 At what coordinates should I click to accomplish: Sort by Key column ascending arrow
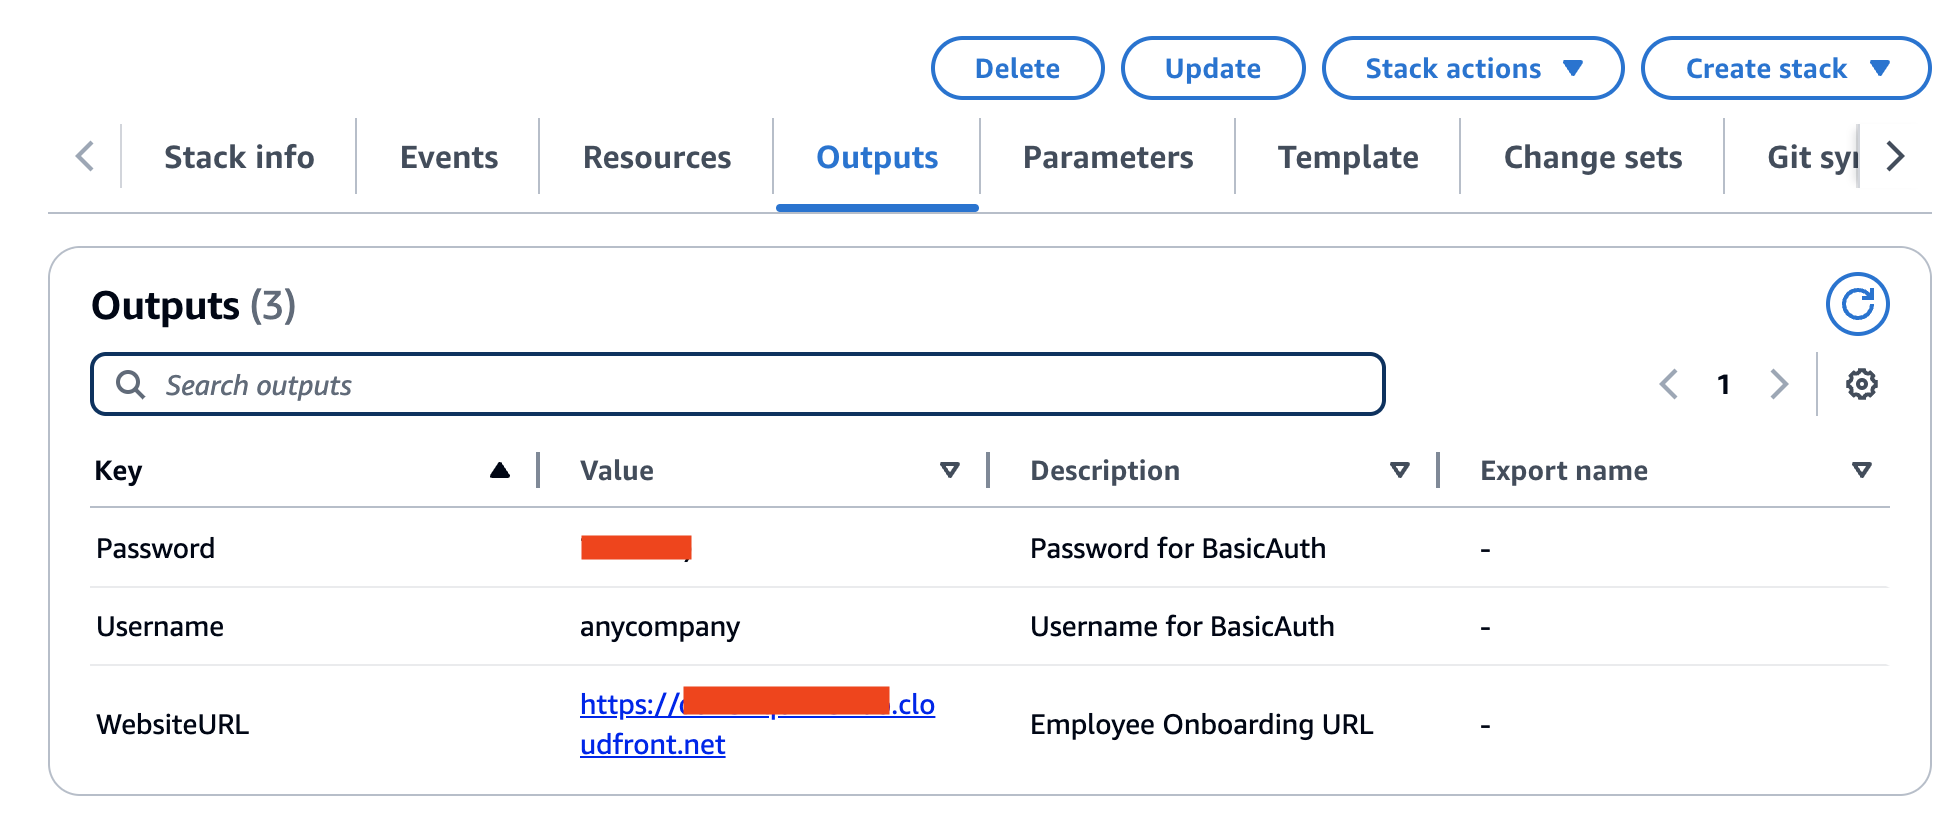pyautogui.click(x=500, y=470)
